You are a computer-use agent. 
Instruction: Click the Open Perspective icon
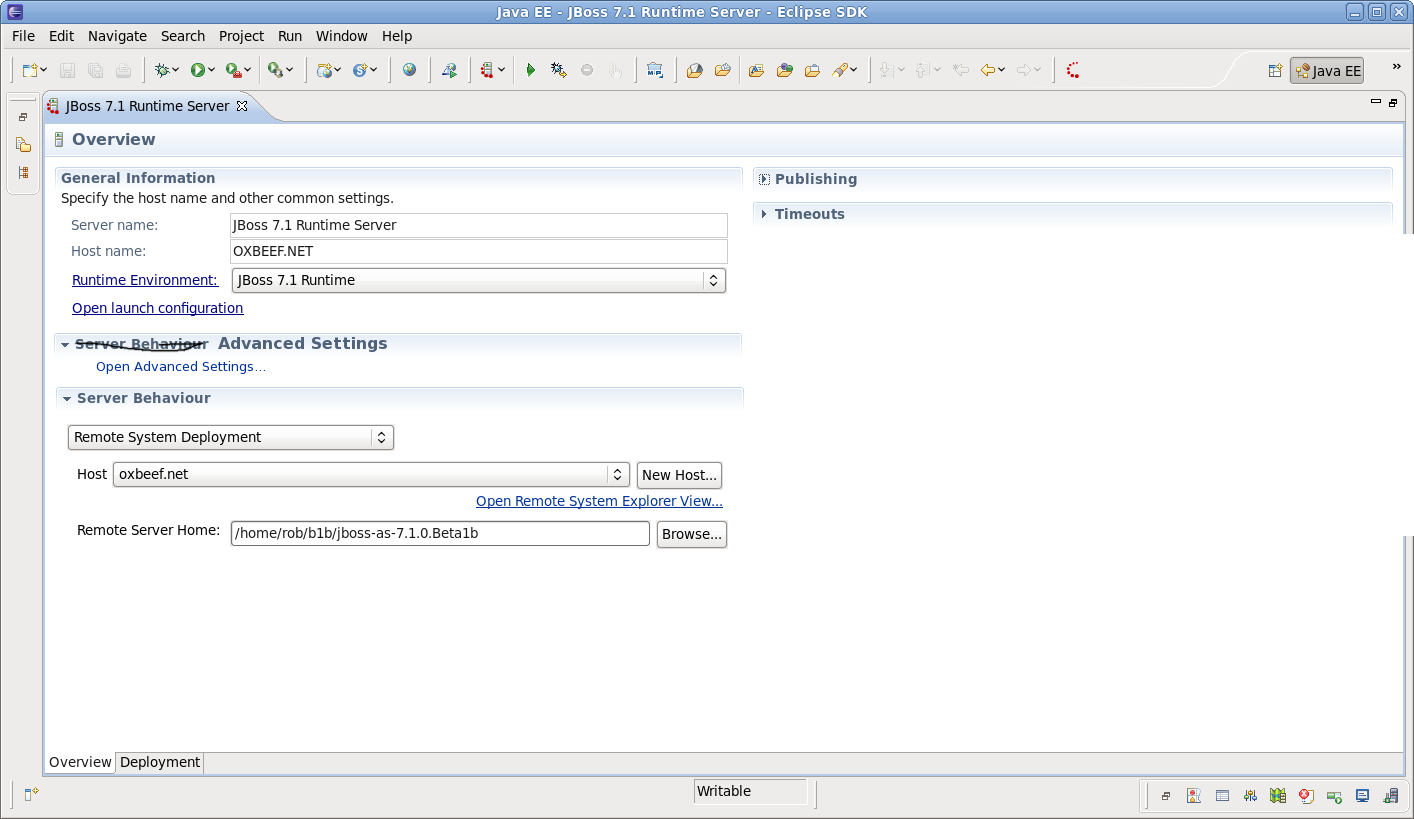tap(1275, 71)
